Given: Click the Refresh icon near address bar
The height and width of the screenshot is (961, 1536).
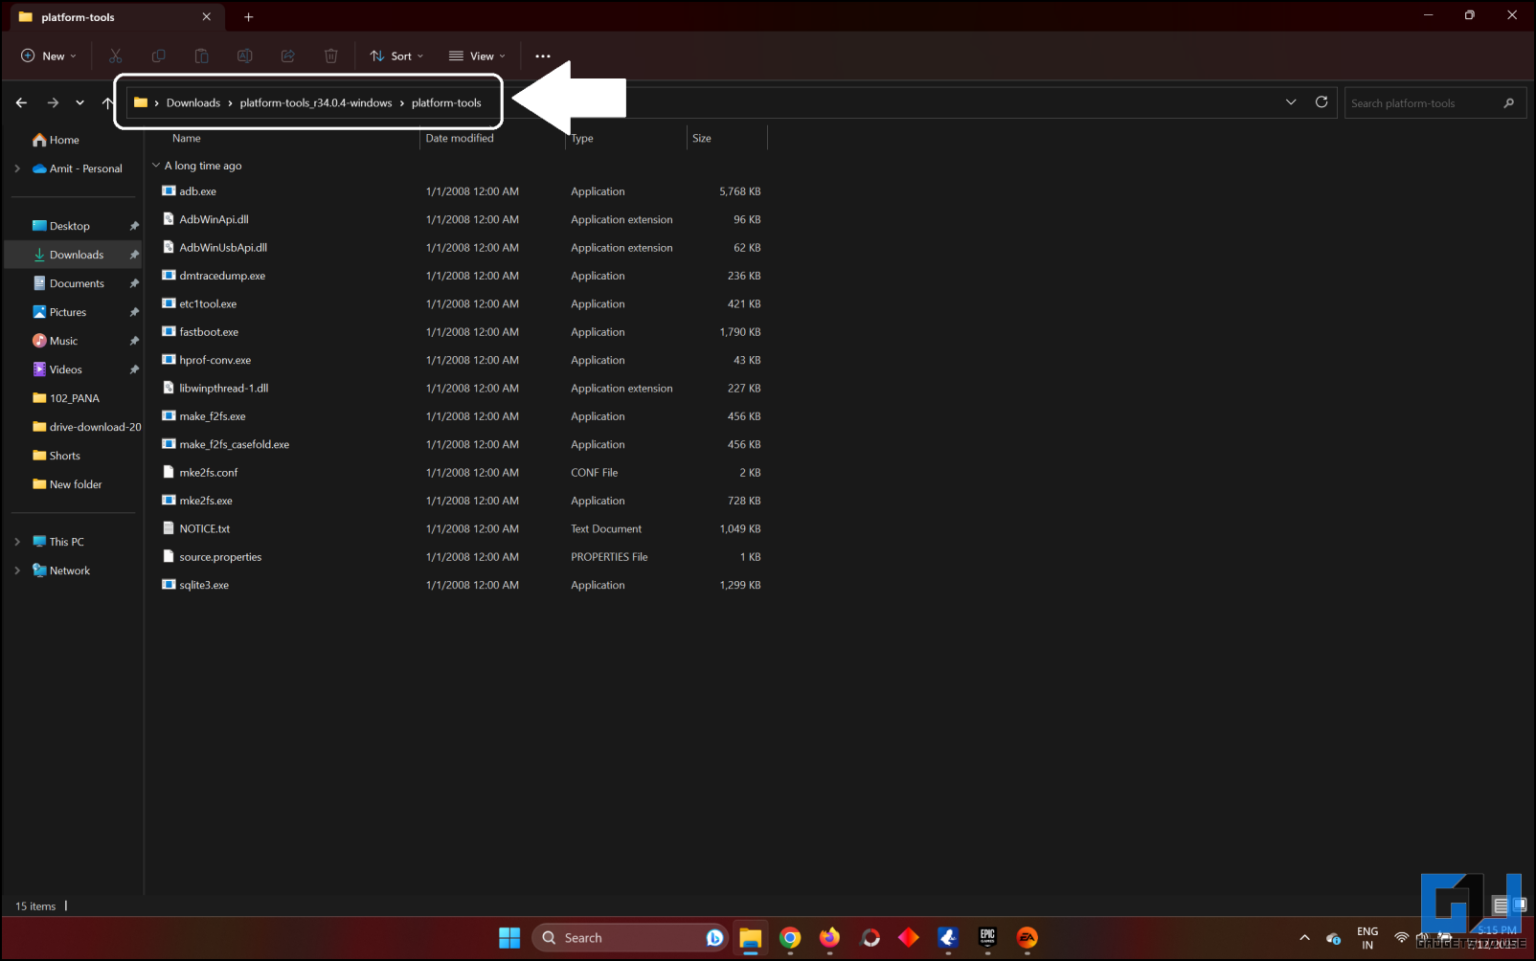Looking at the screenshot, I should click(x=1321, y=102).
